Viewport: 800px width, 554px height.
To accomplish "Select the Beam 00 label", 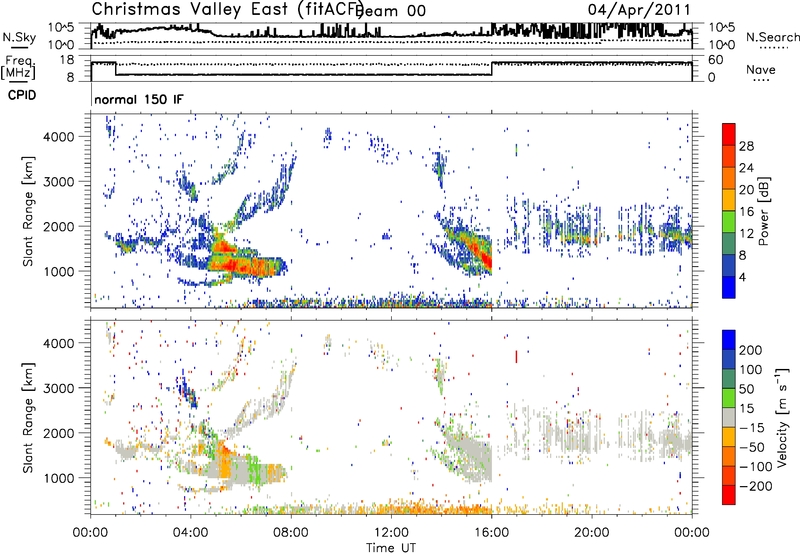I will pyautogui.click(x=392, y=11).
